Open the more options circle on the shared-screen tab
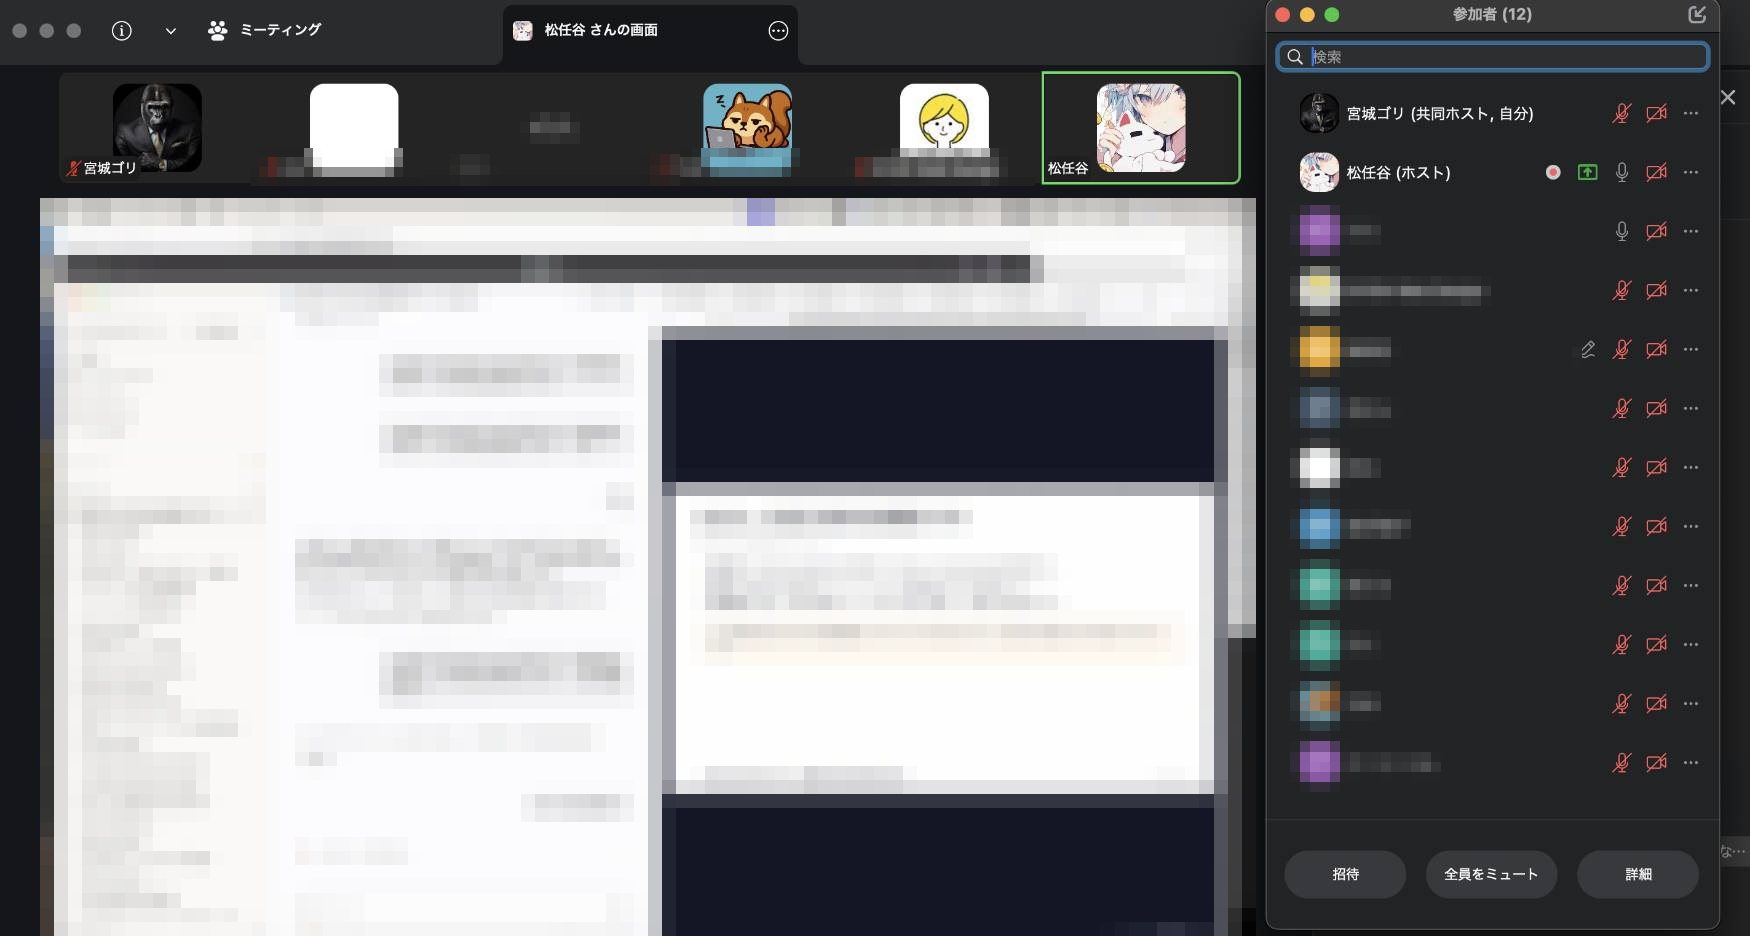Viewport: 1750px width, 936px height. (778, 31)
